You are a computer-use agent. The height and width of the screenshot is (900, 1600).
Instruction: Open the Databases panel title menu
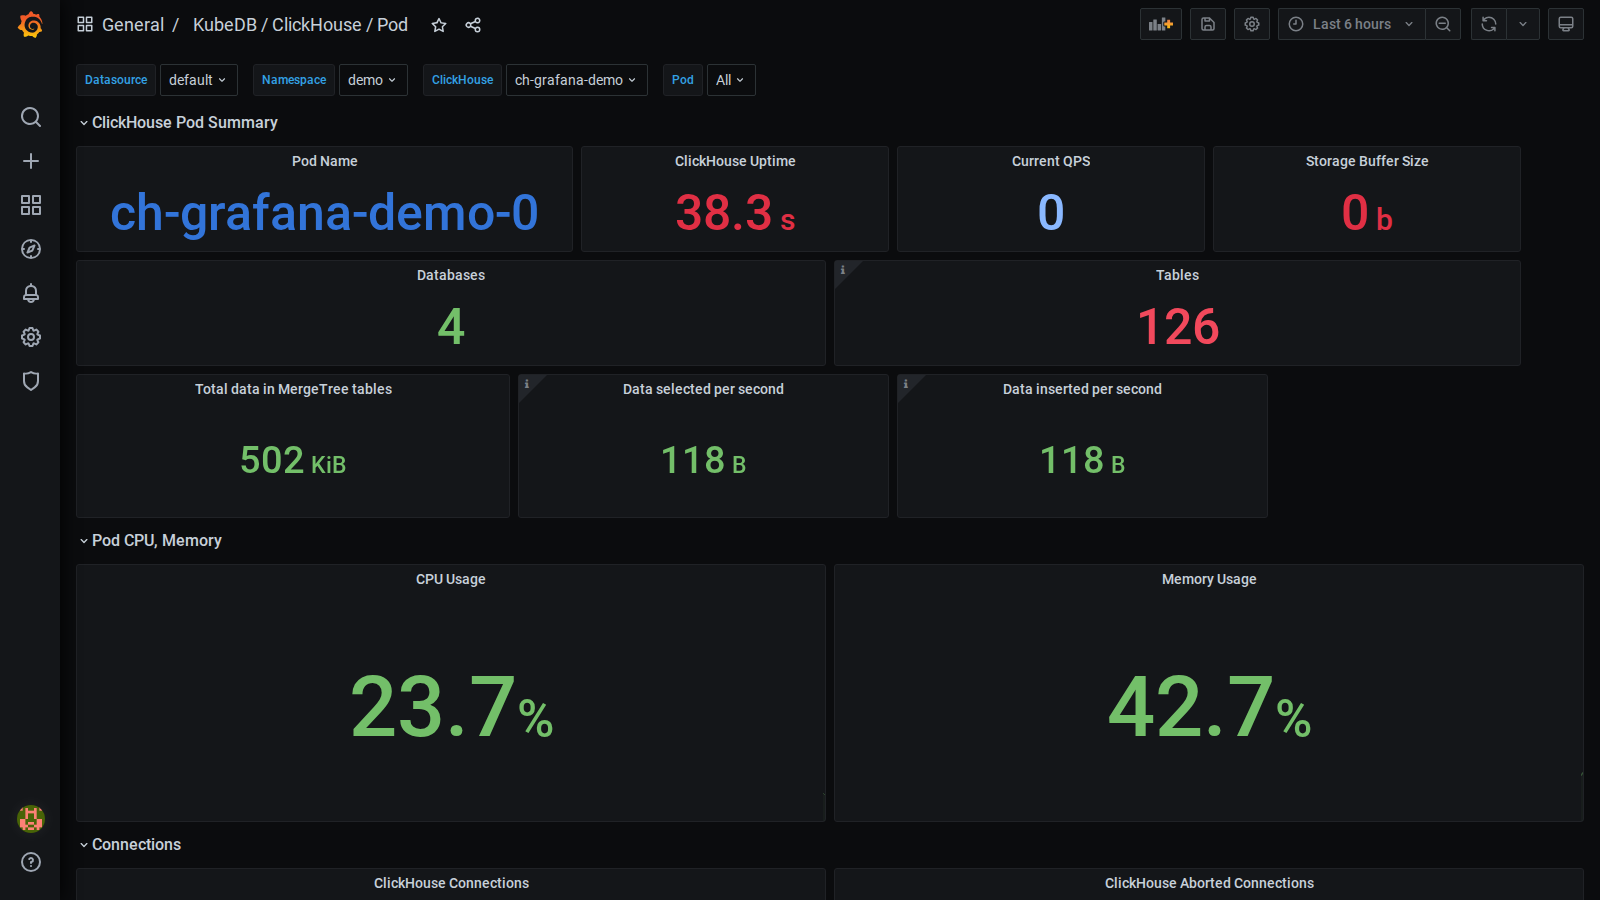tap(451, 275)
